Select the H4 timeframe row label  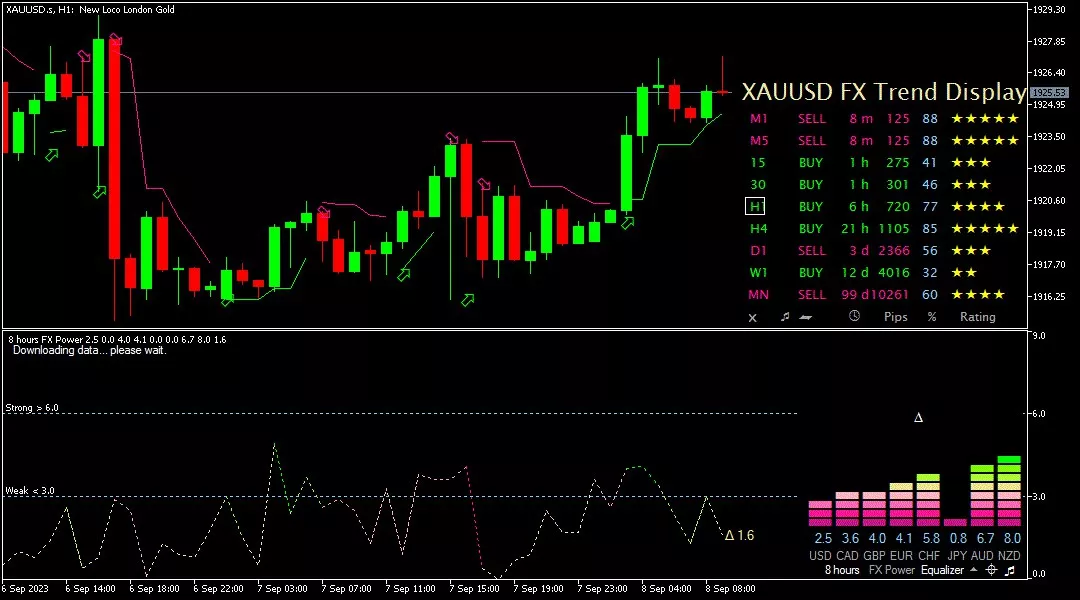click(758, 229)
